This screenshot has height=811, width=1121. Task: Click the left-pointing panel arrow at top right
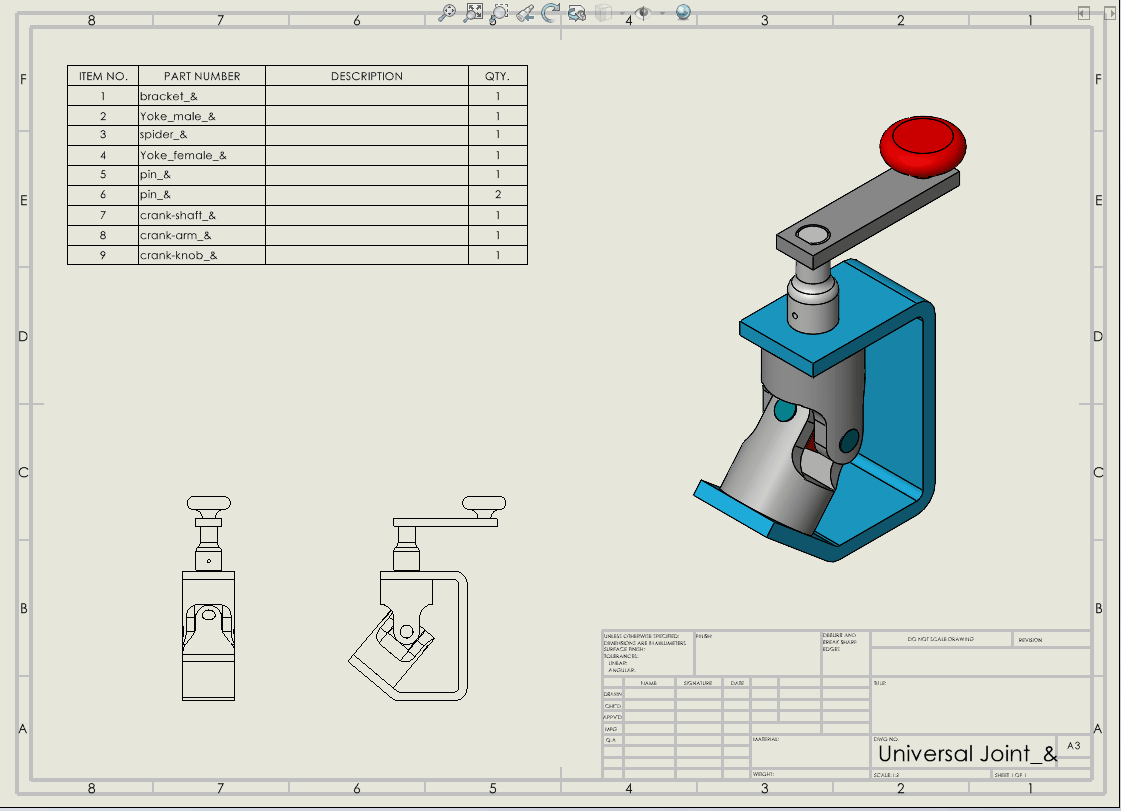pyautogui.click(x=1083, y=12)
